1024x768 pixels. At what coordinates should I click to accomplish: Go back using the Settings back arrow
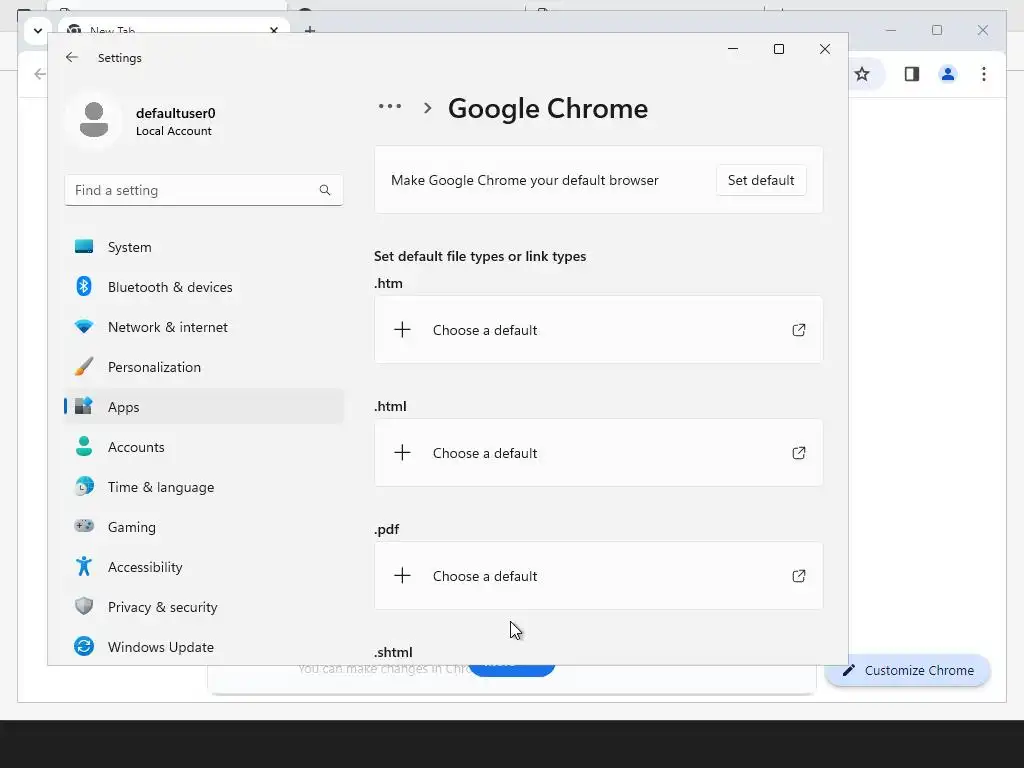pos(72,57)
